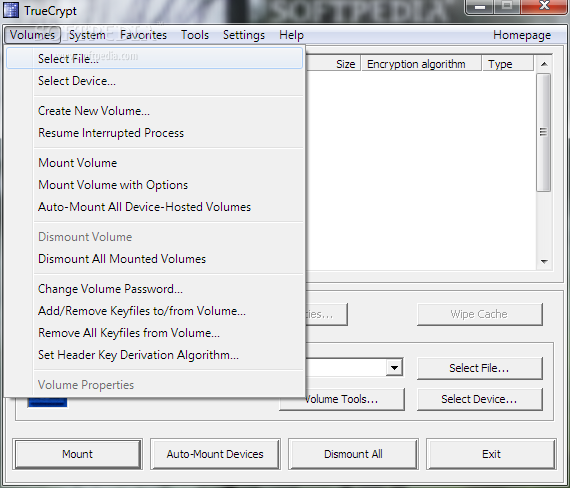Click the Type column header
The width and height of the screenshot is (570, 488).
(508, 64)
